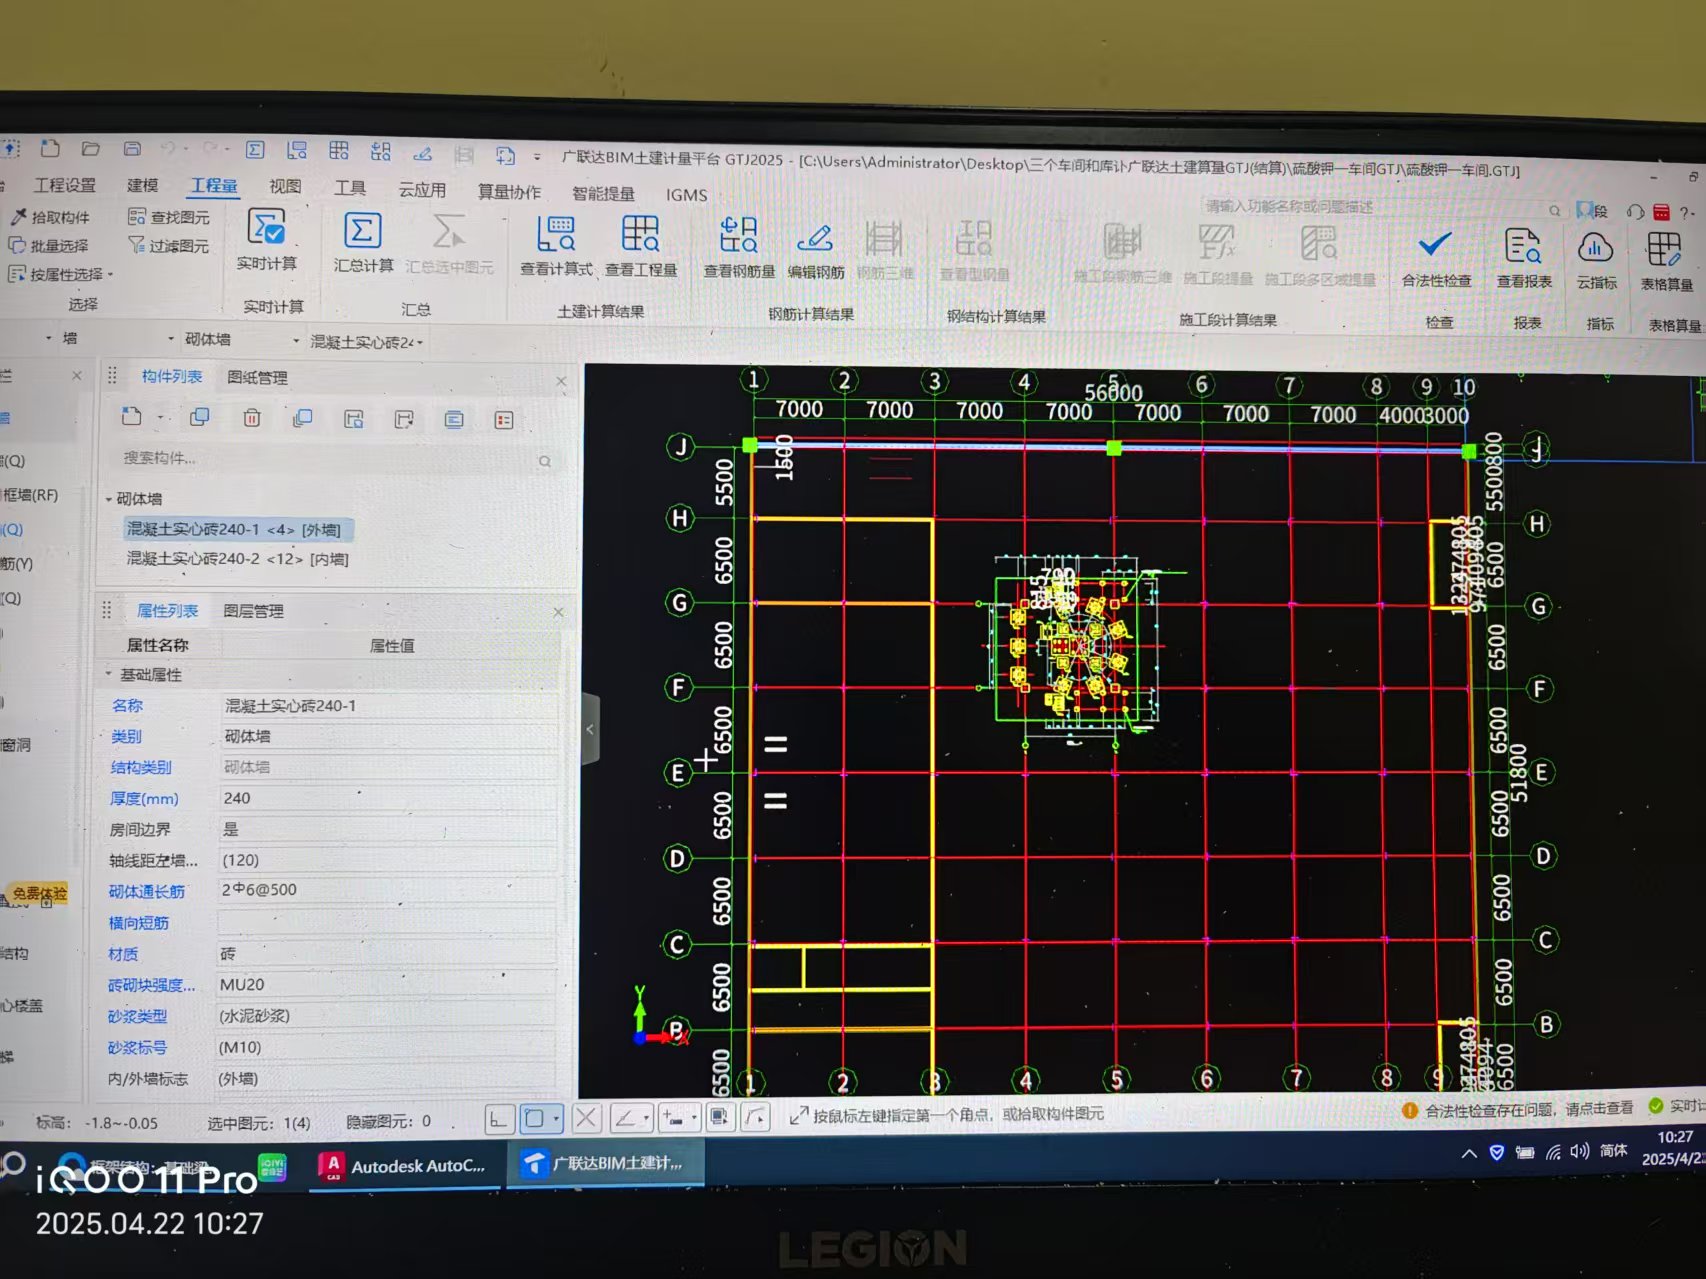Click copy component icon next to new
This screenshot has width=1706, height=1279.
click(200, 417)
